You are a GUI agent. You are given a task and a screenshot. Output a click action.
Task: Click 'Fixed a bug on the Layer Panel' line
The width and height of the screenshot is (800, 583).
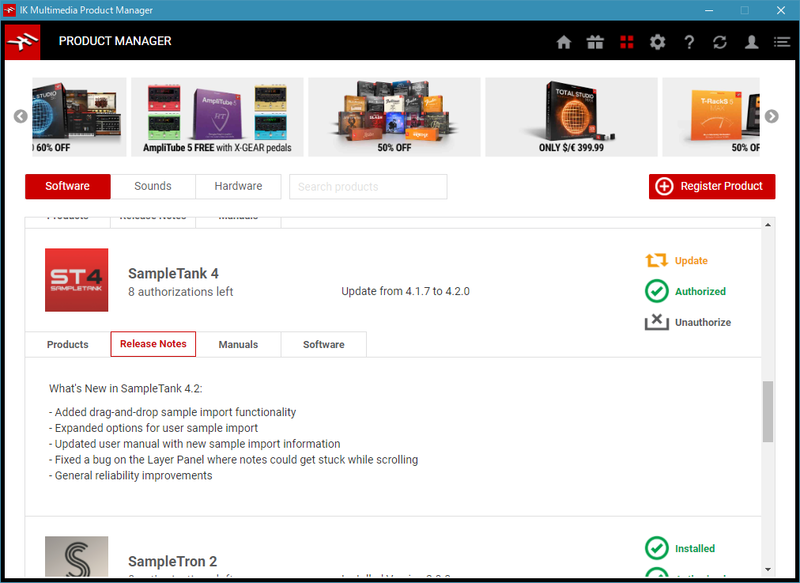pos(233,460)
